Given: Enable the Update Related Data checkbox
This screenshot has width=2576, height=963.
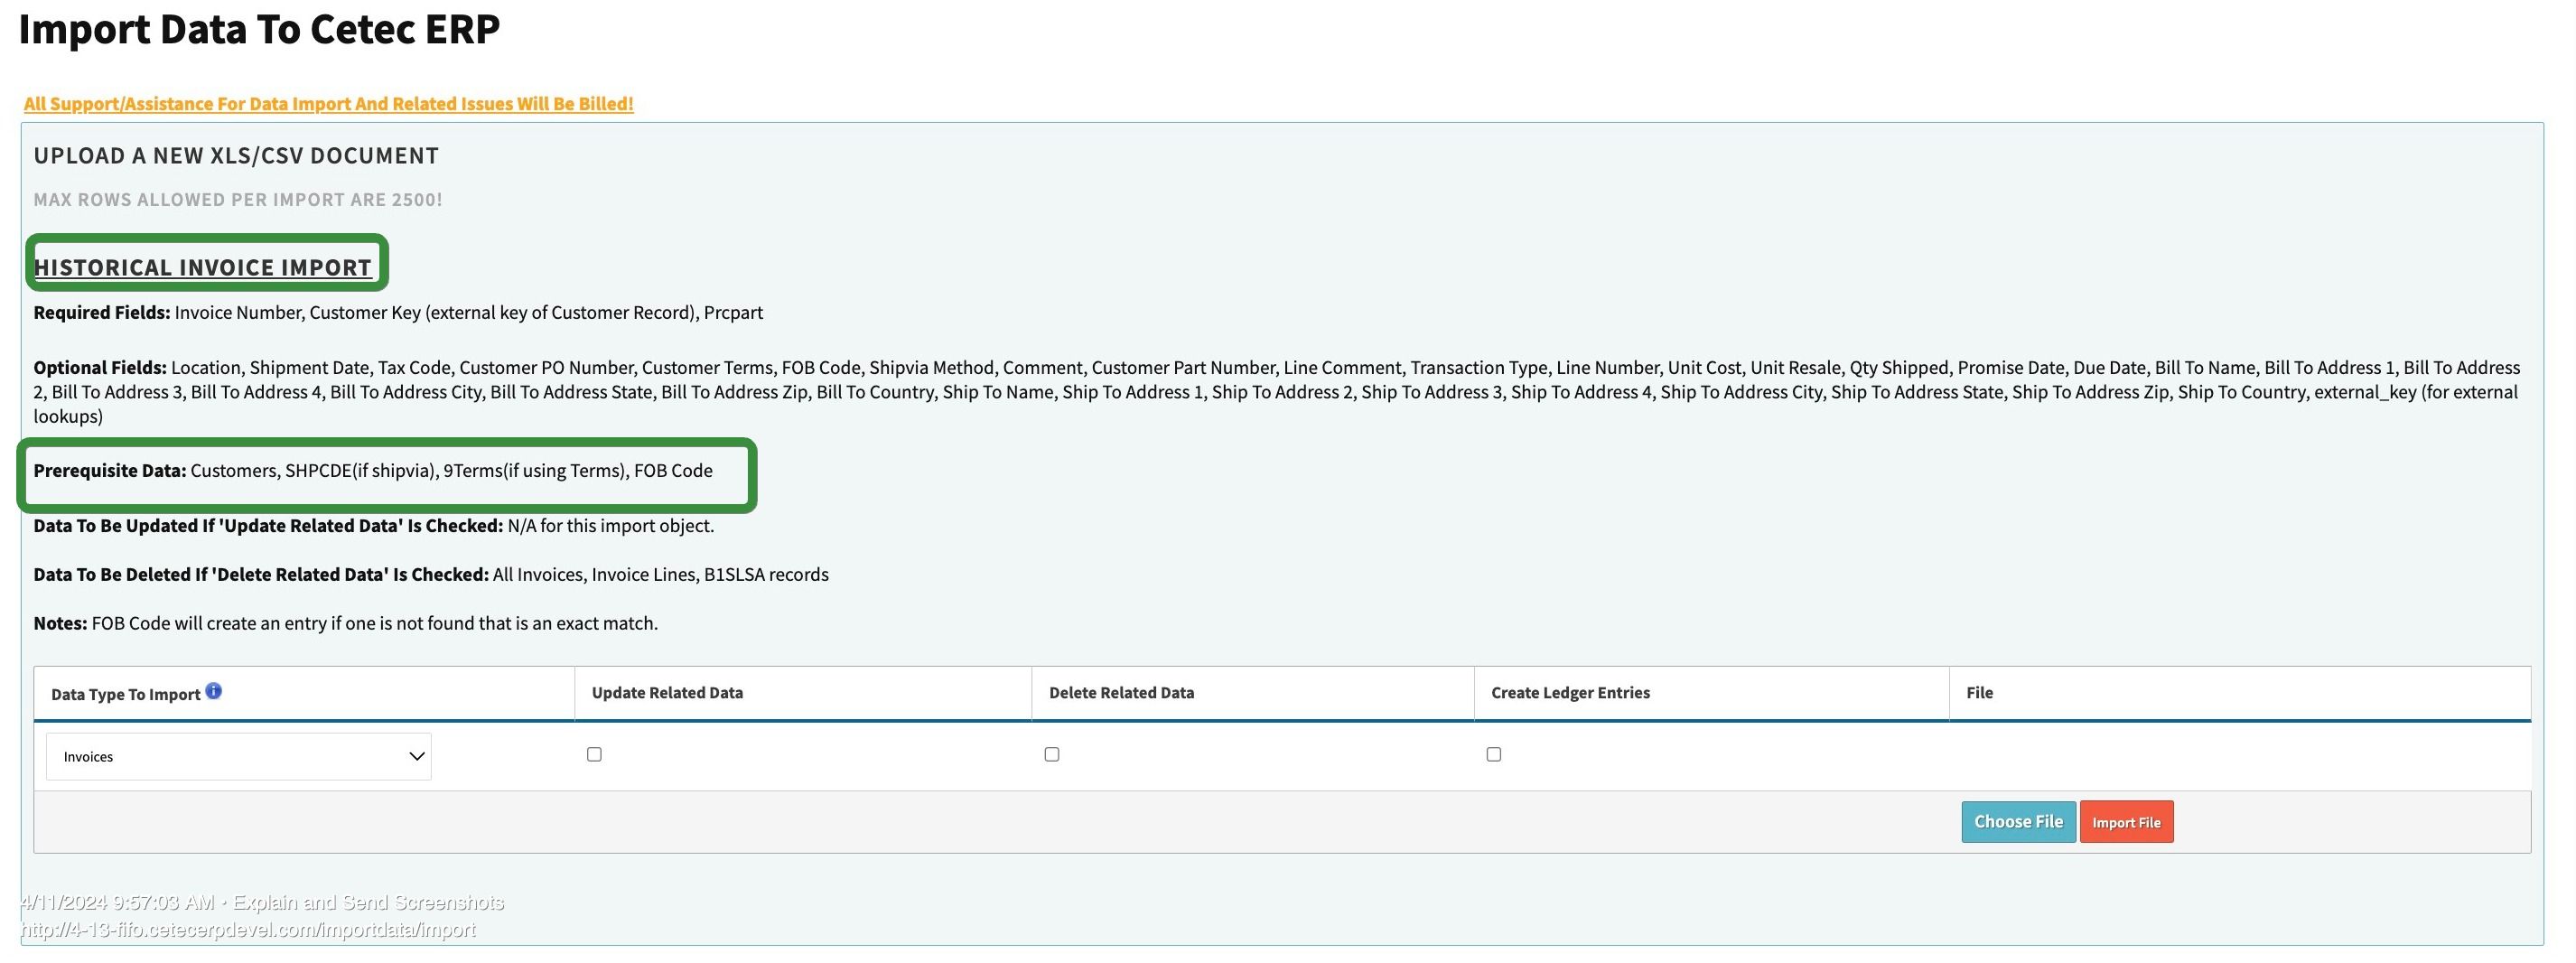Looking at the screenshot, I should [x=594, y=755].
